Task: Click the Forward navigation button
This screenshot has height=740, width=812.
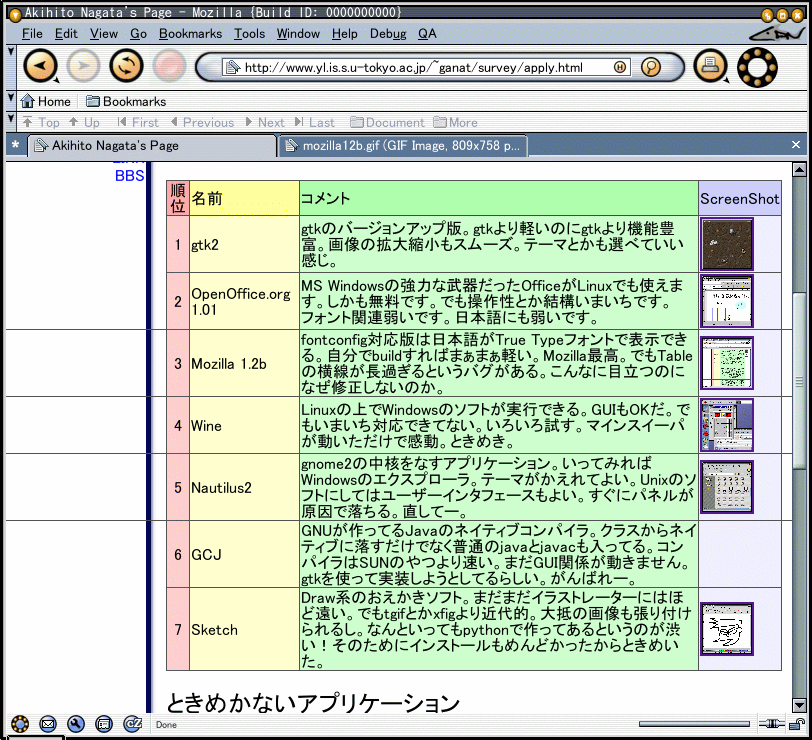Action: pyautogui.click(x=83, y=66)
